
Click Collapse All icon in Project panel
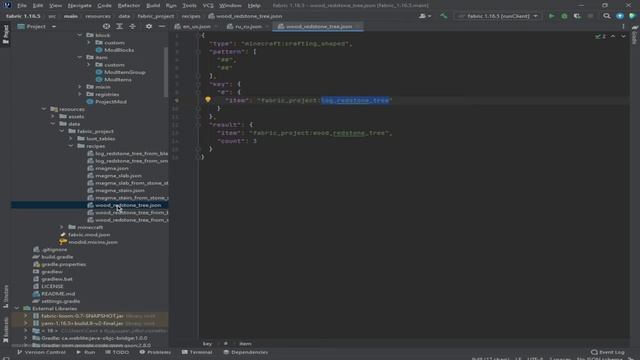click(132, 27)
